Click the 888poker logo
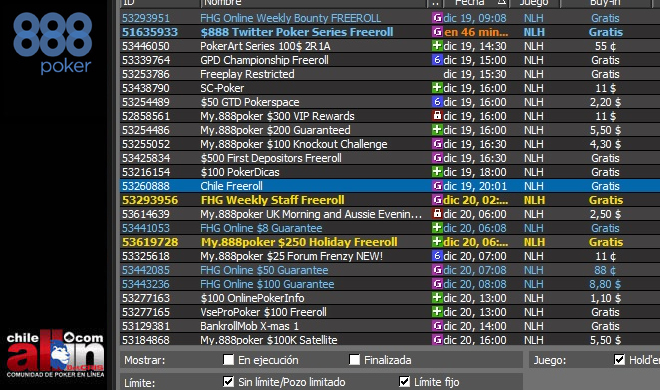Viewport: 660px width, 390px height. pos(53,43)
